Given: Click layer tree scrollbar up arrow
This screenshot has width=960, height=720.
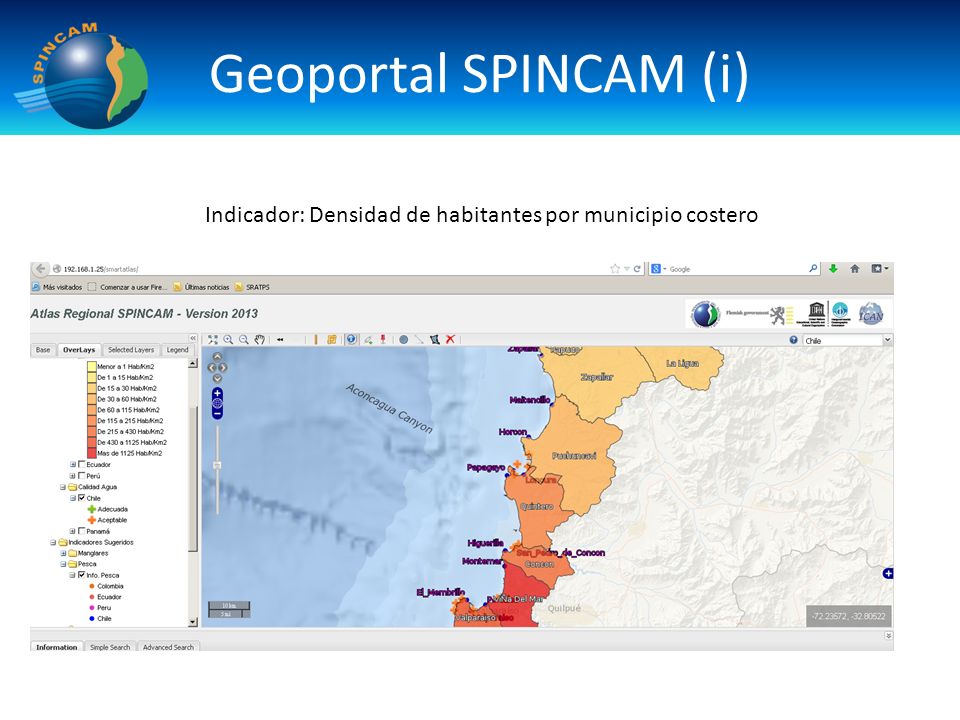Looking at the screenshot, I should (193, 364).
